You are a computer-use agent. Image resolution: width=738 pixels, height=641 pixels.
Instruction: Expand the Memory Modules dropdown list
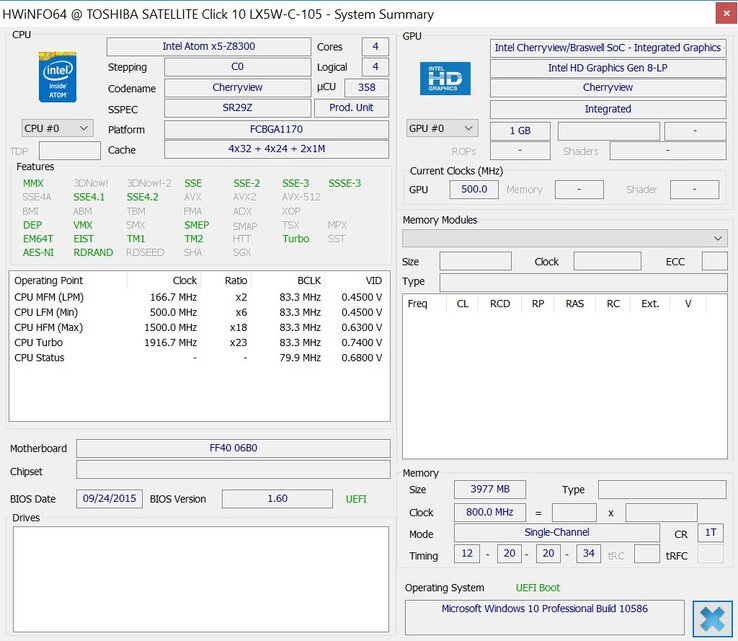(x=564, y=238)
